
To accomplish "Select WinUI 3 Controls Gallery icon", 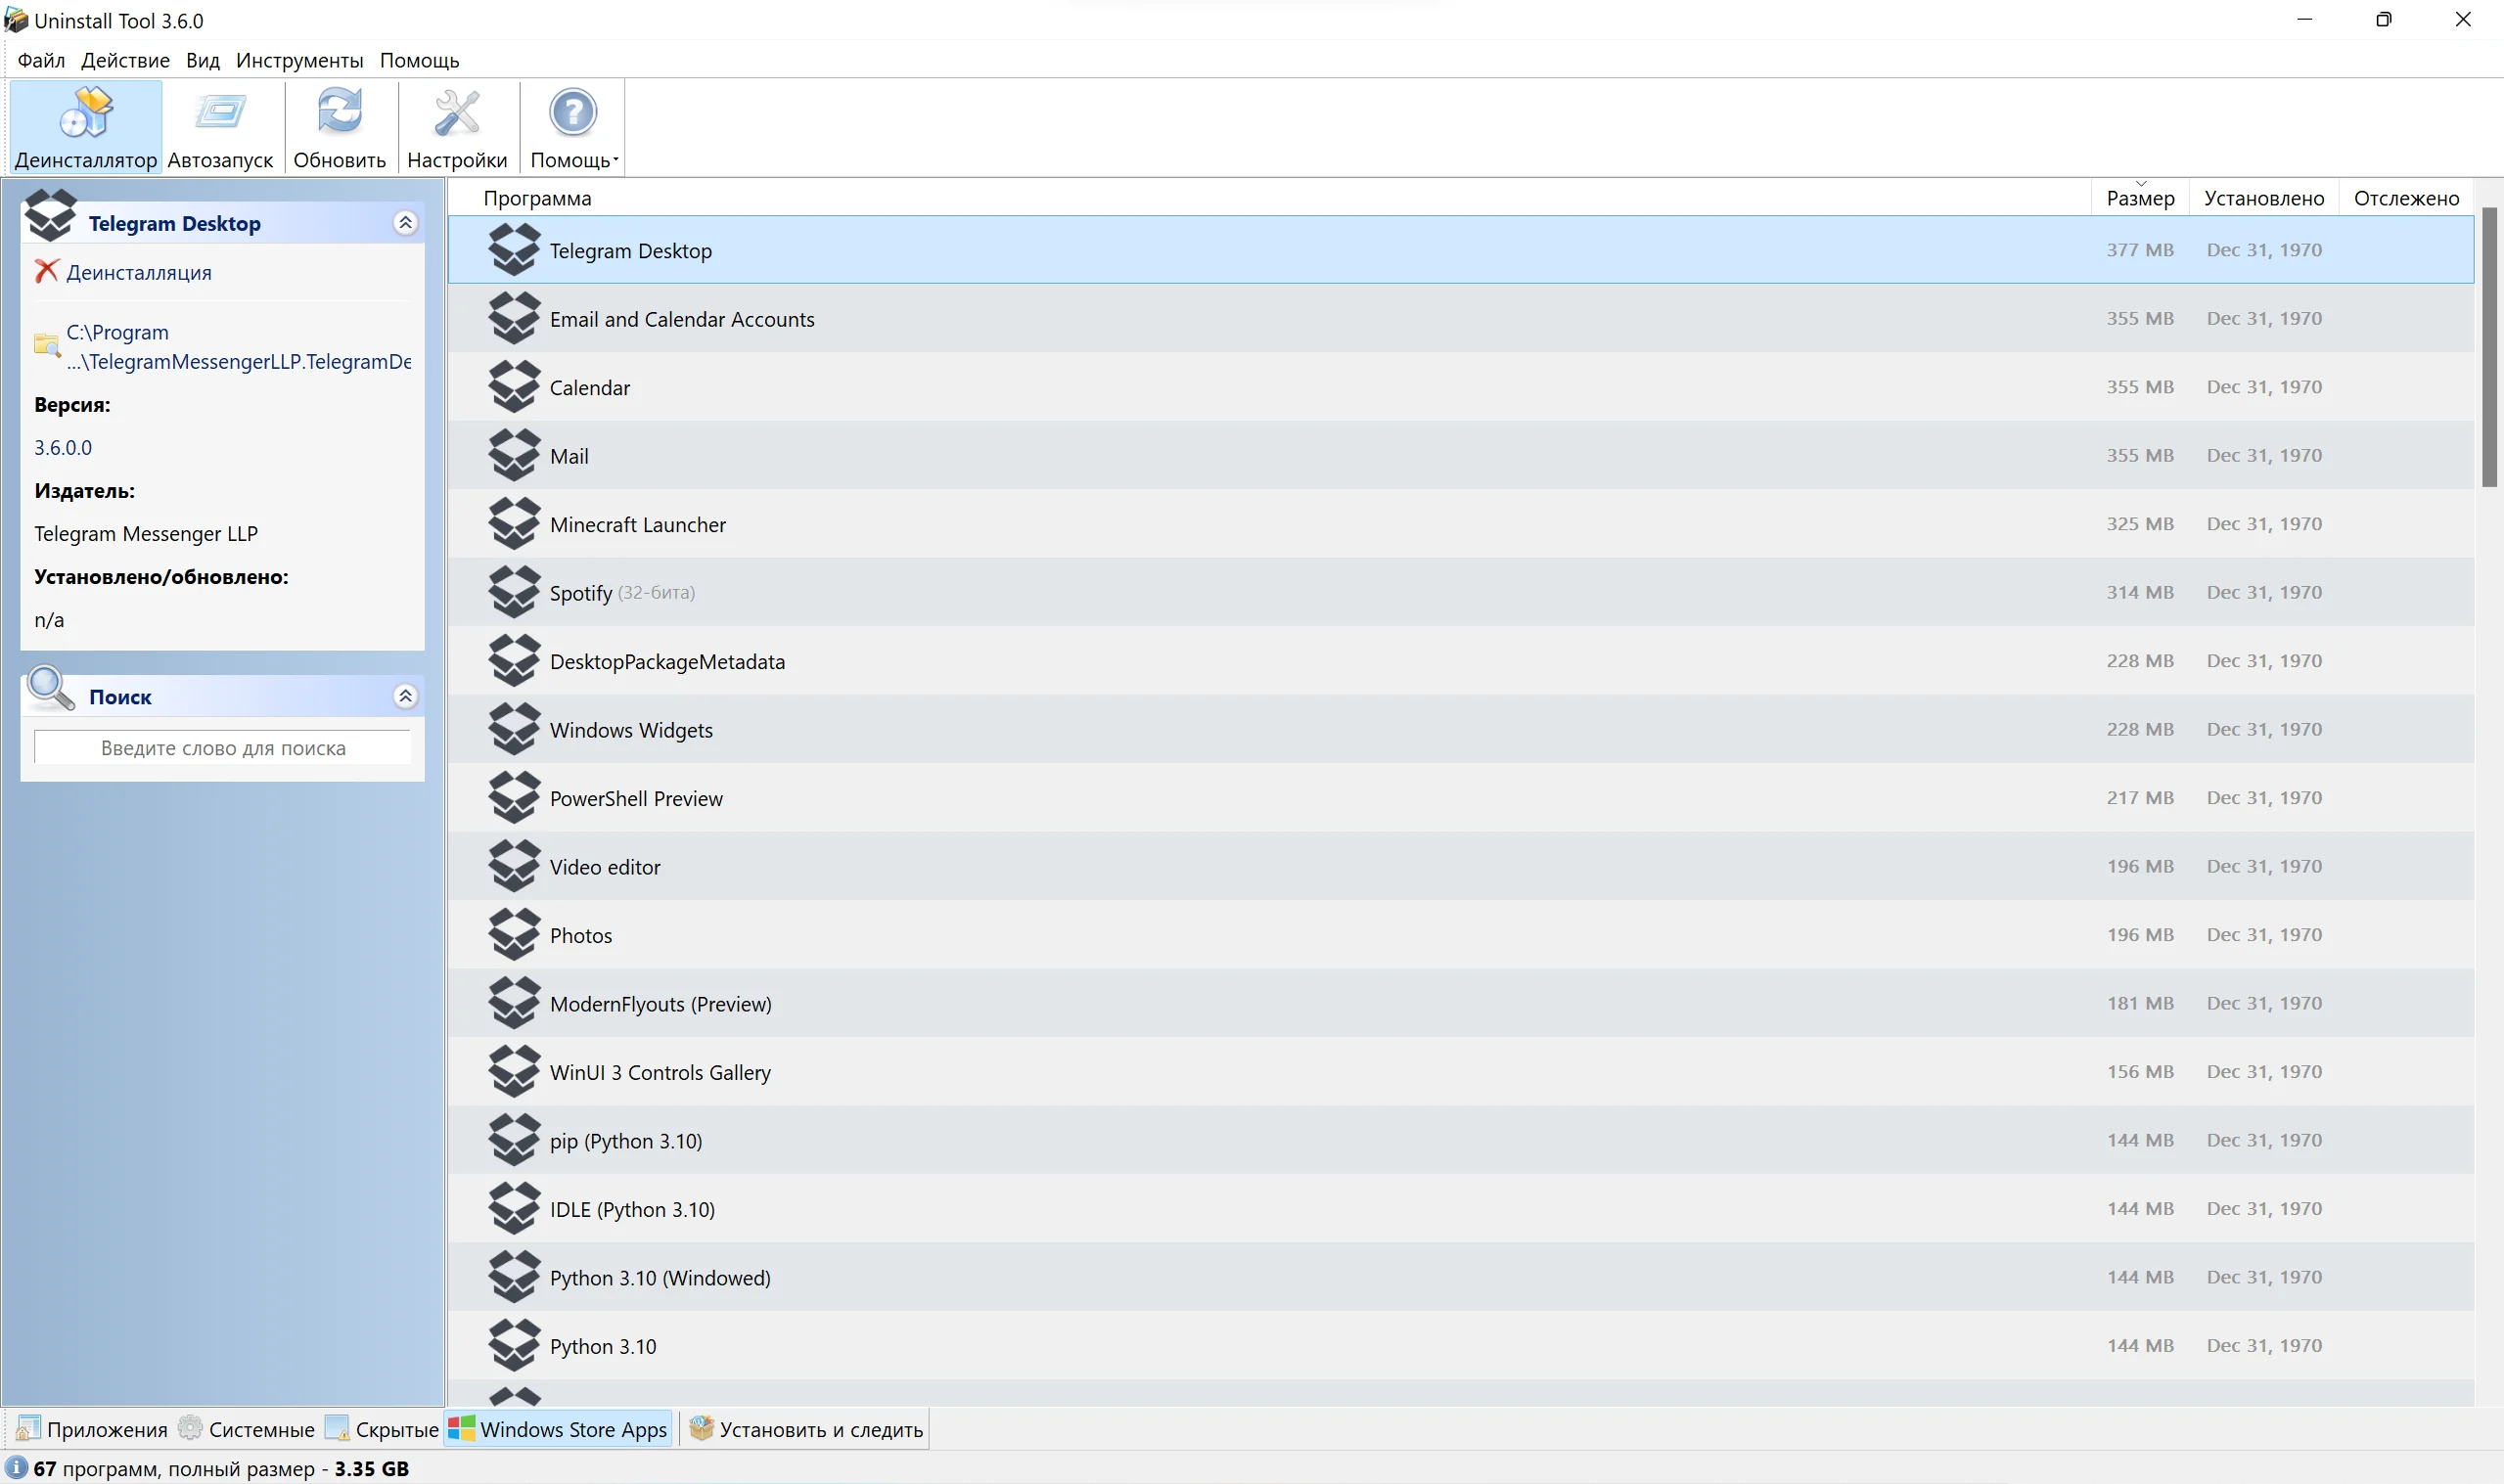I will (x=514, y=1071).
